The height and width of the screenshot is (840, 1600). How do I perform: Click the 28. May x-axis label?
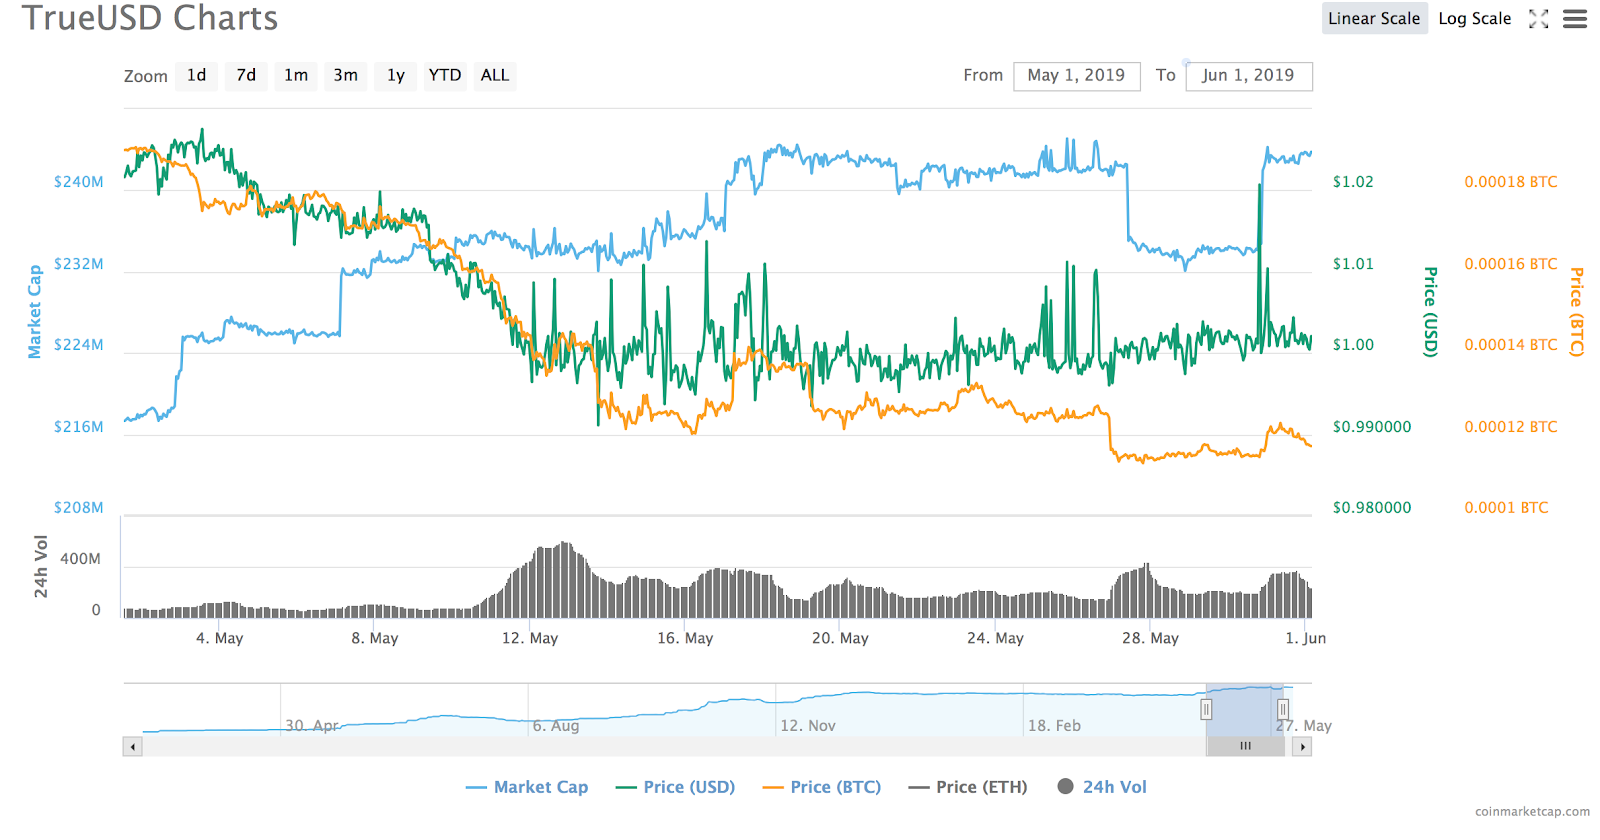tap(1150, 638)
